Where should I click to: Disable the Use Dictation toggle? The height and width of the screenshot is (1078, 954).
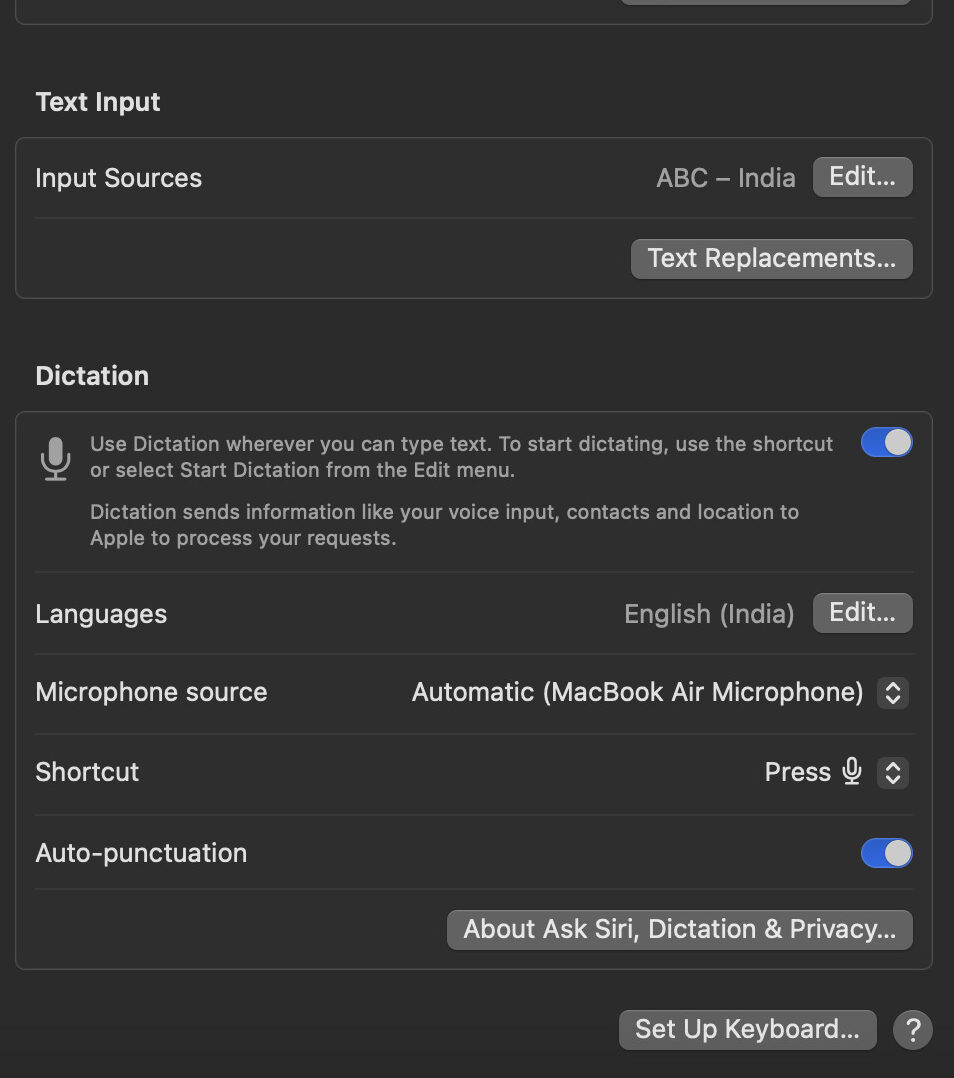pos(886,441)
